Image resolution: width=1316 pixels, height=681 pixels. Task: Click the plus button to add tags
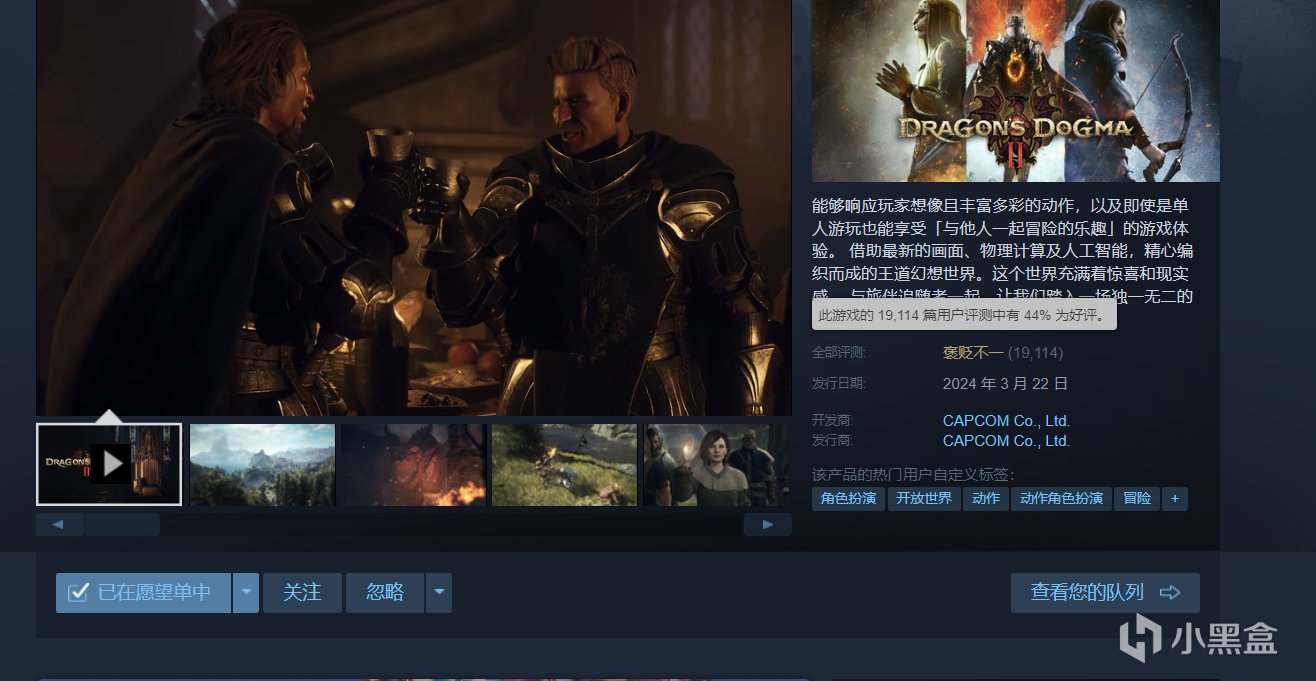pos(1175,498)
